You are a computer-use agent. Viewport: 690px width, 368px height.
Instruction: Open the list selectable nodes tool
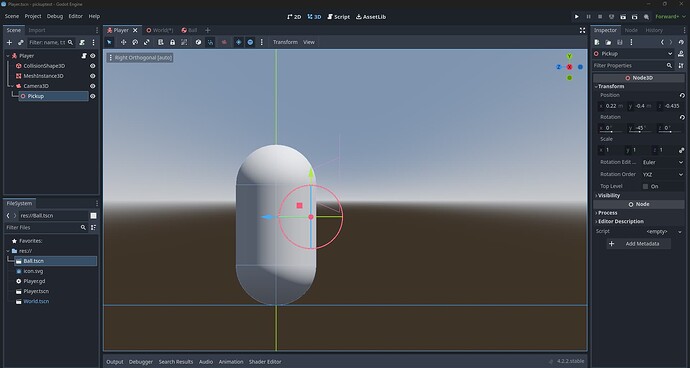[x=161, y=42]
